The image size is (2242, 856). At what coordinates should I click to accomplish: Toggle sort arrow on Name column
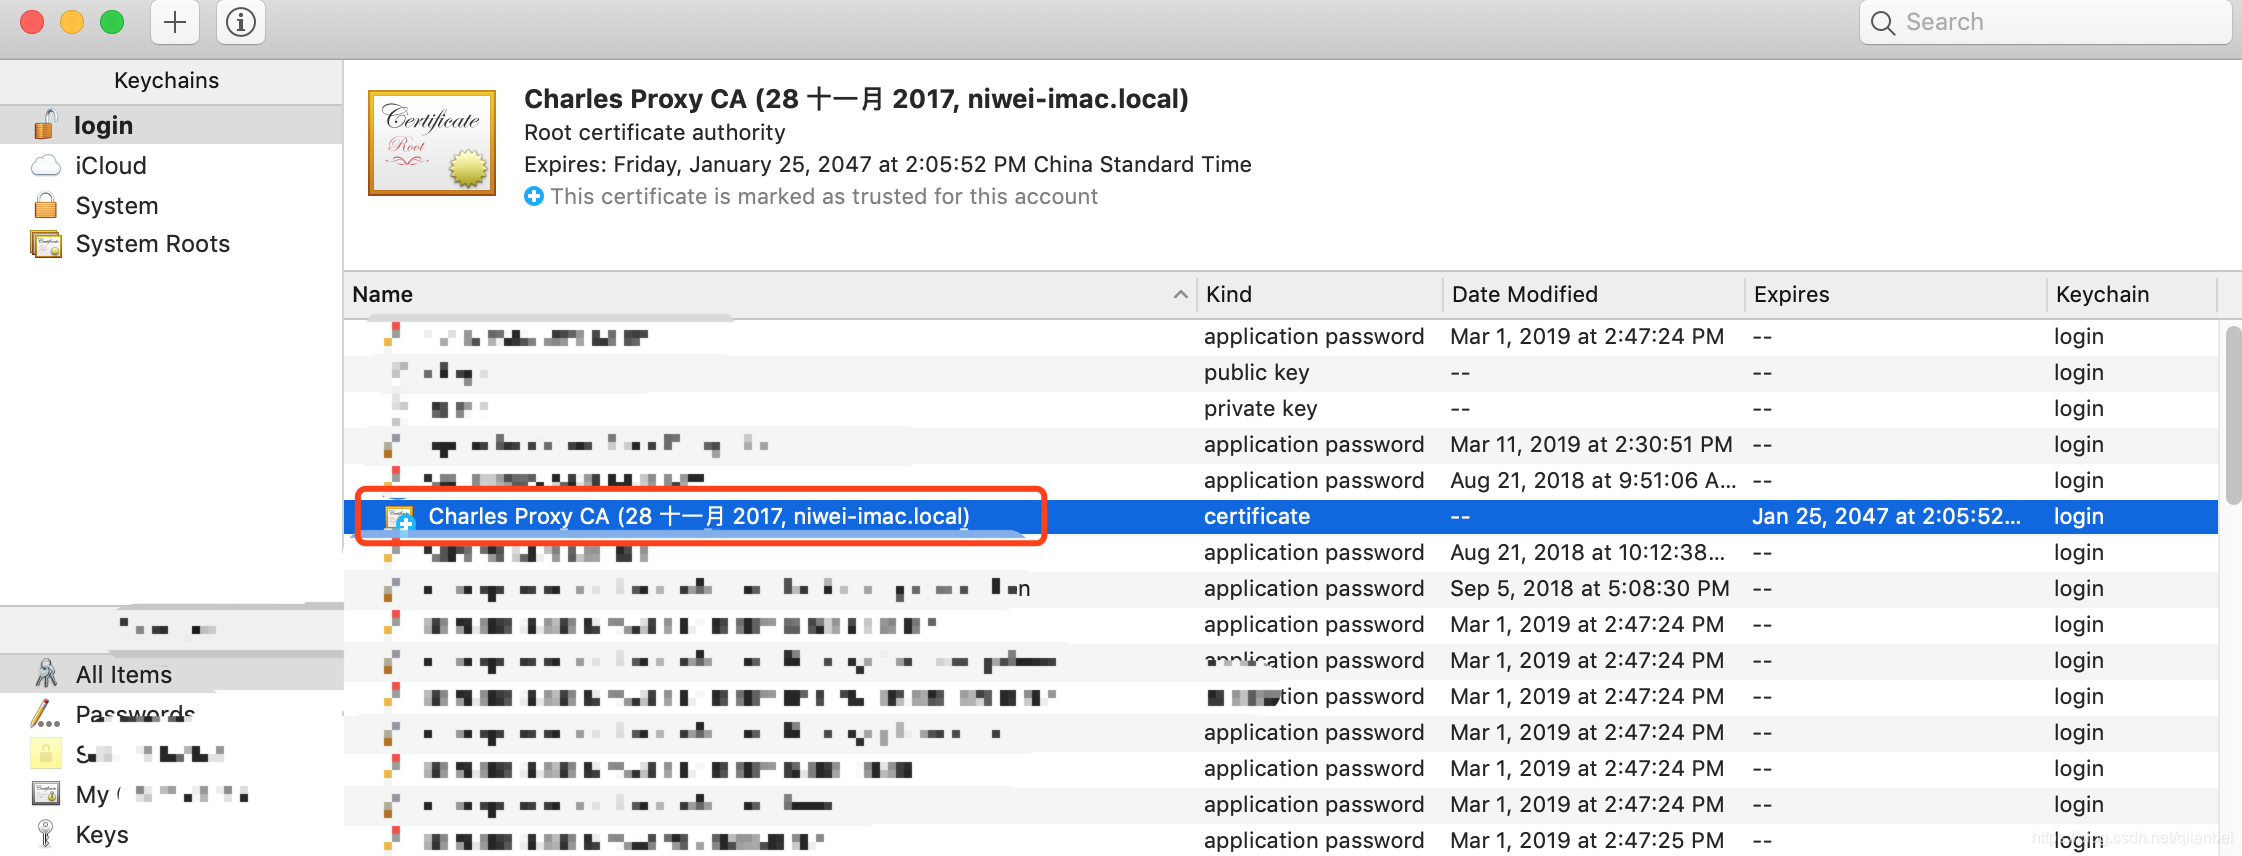point(1180,294)
